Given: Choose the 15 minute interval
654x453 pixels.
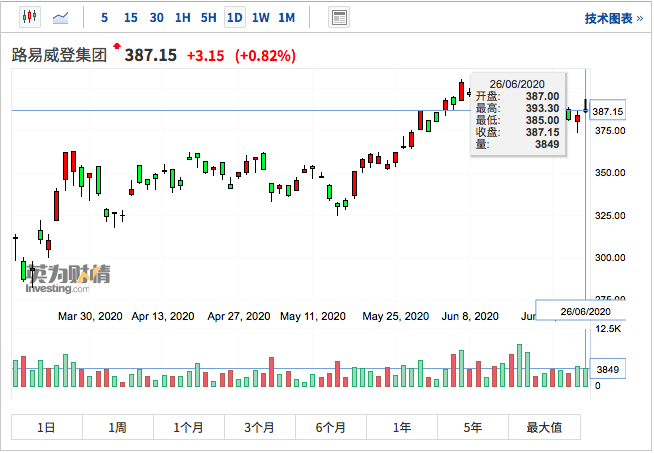Looking at the screenshot, I should (x=131, y=18).
